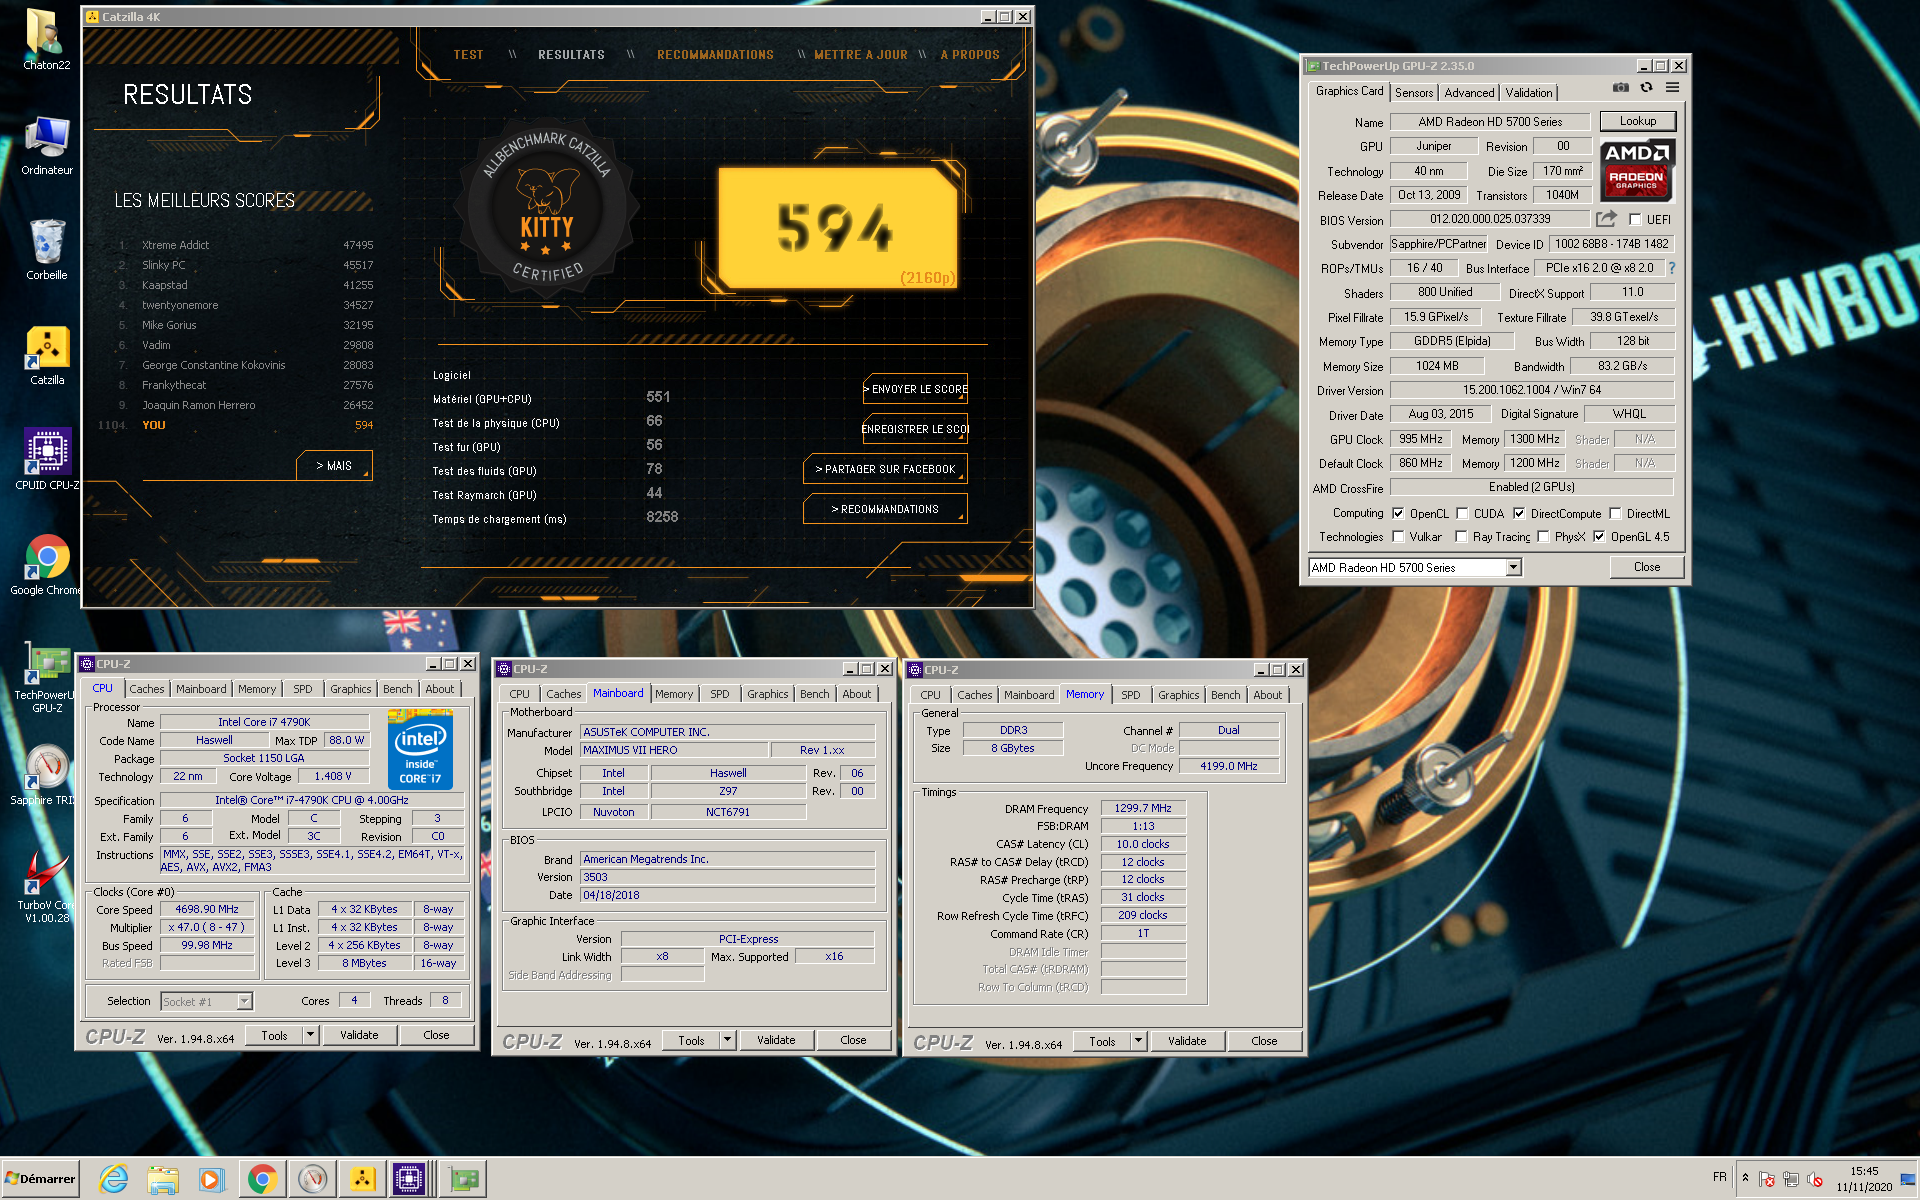1920x1200 pixels.
Task: Click the AMD Radeon Graphics logo
Action: click(1637, 170)
